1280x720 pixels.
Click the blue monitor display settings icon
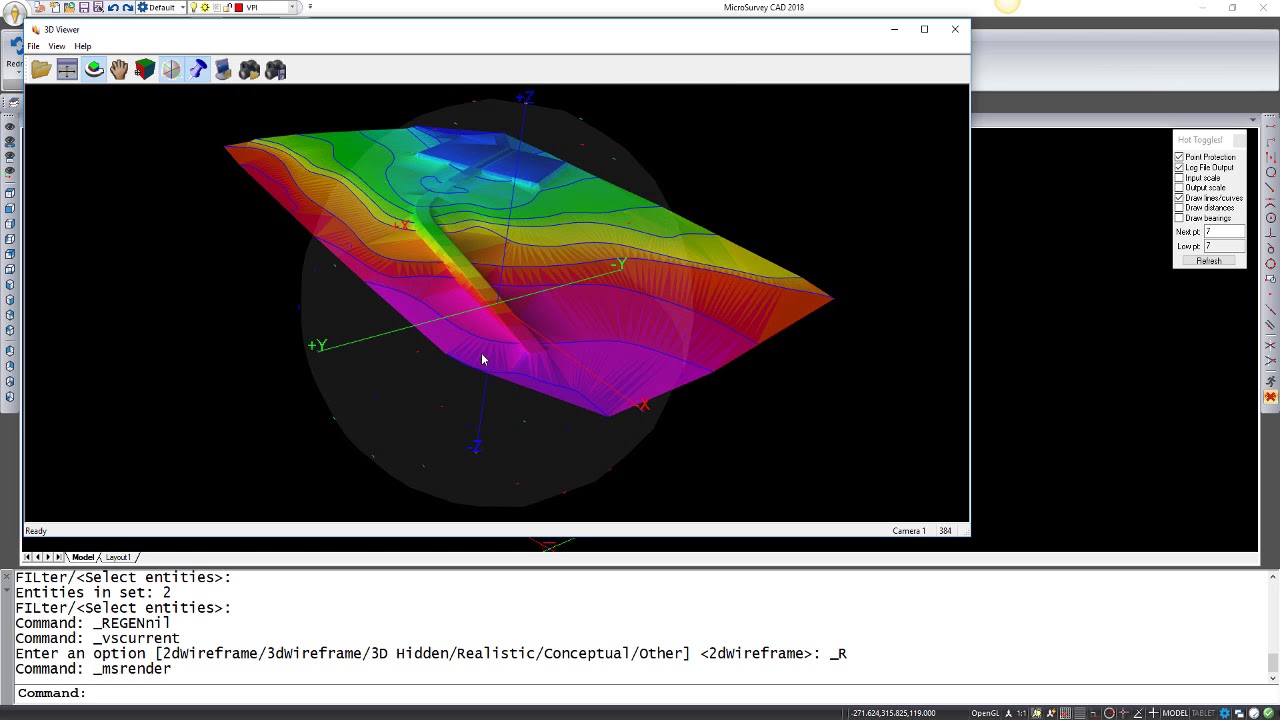[x=223, y=69]
